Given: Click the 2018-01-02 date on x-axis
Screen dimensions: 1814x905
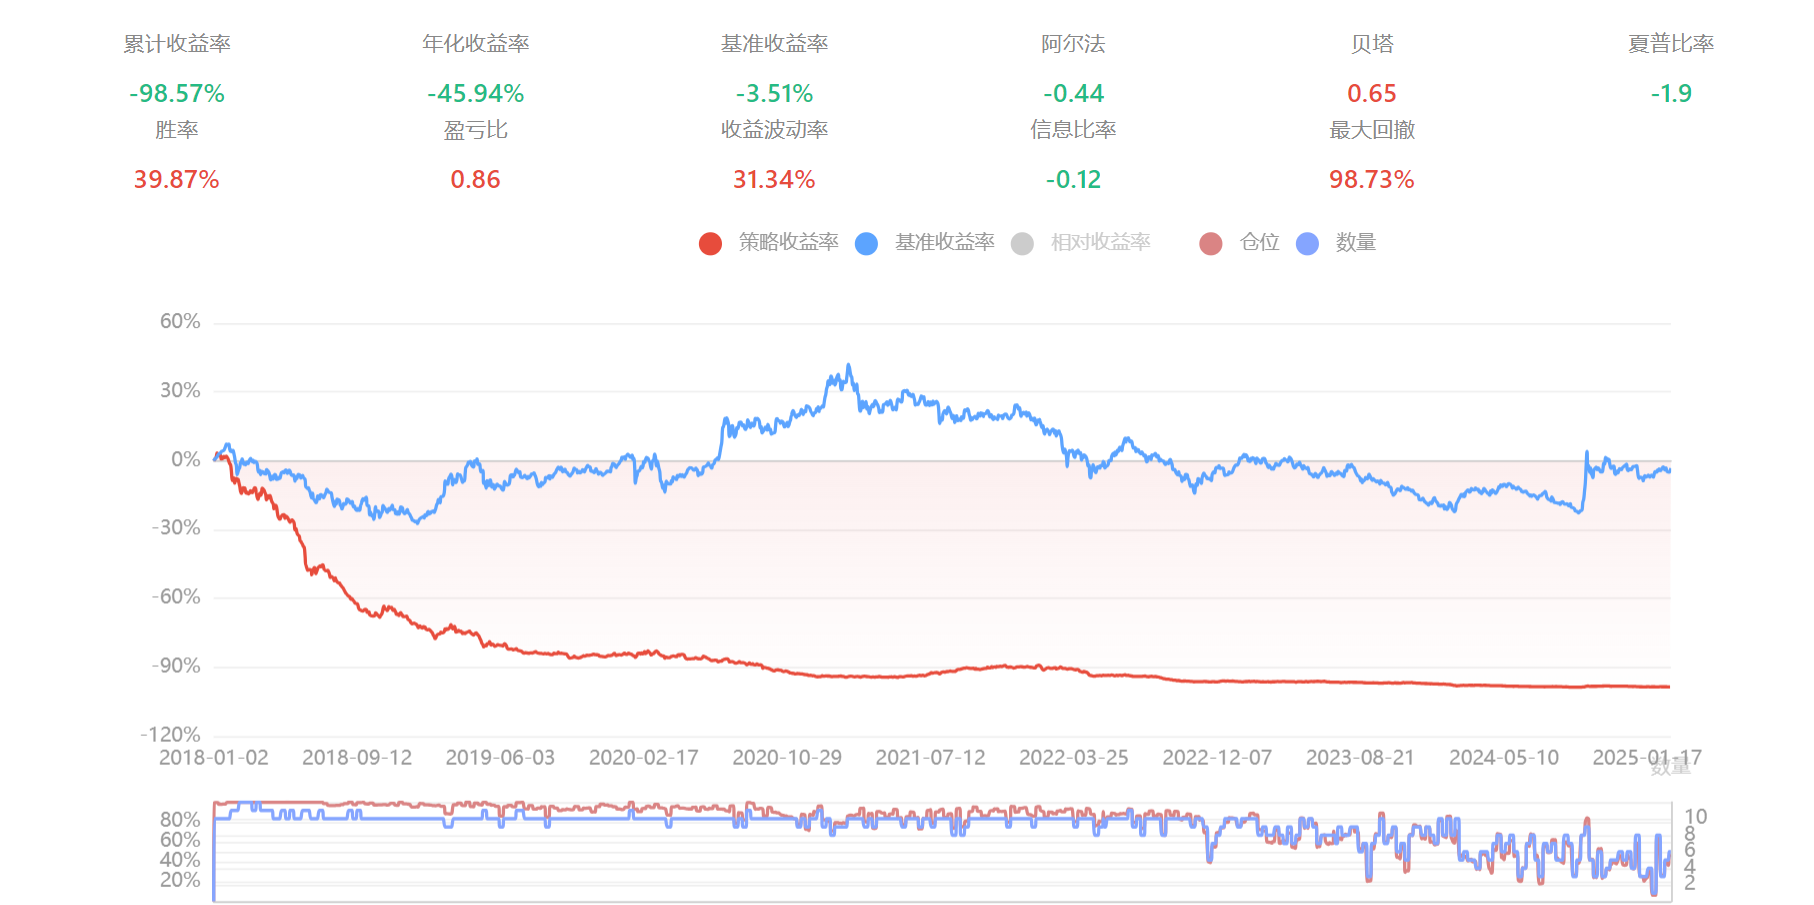Looking at the screenshot, I should click(214, 758).
